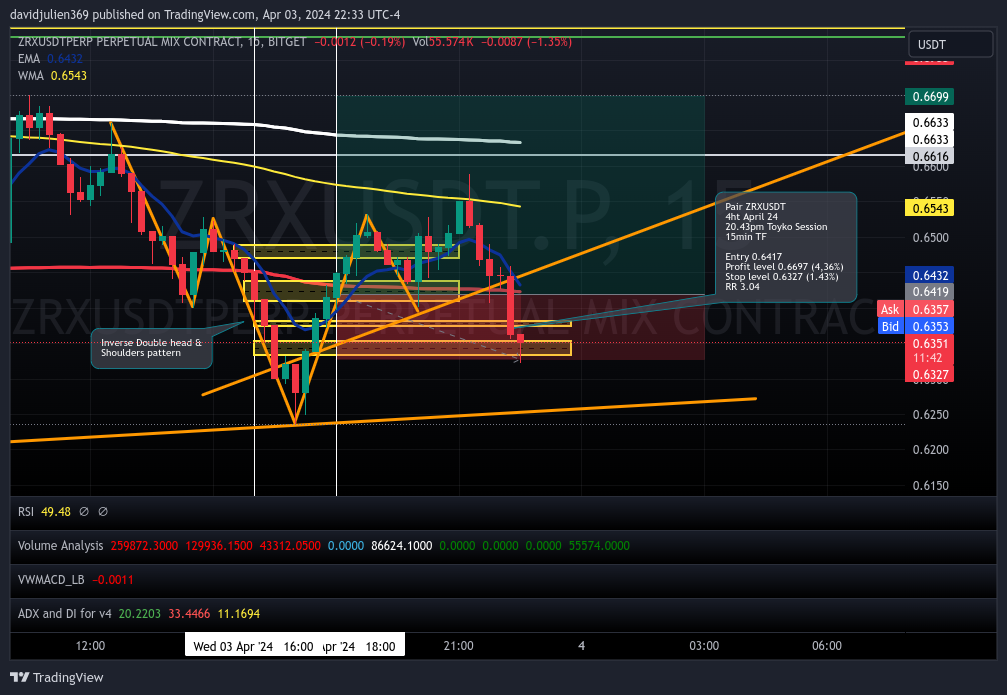Click the green 0.6699 profit price label

[929, 97]
